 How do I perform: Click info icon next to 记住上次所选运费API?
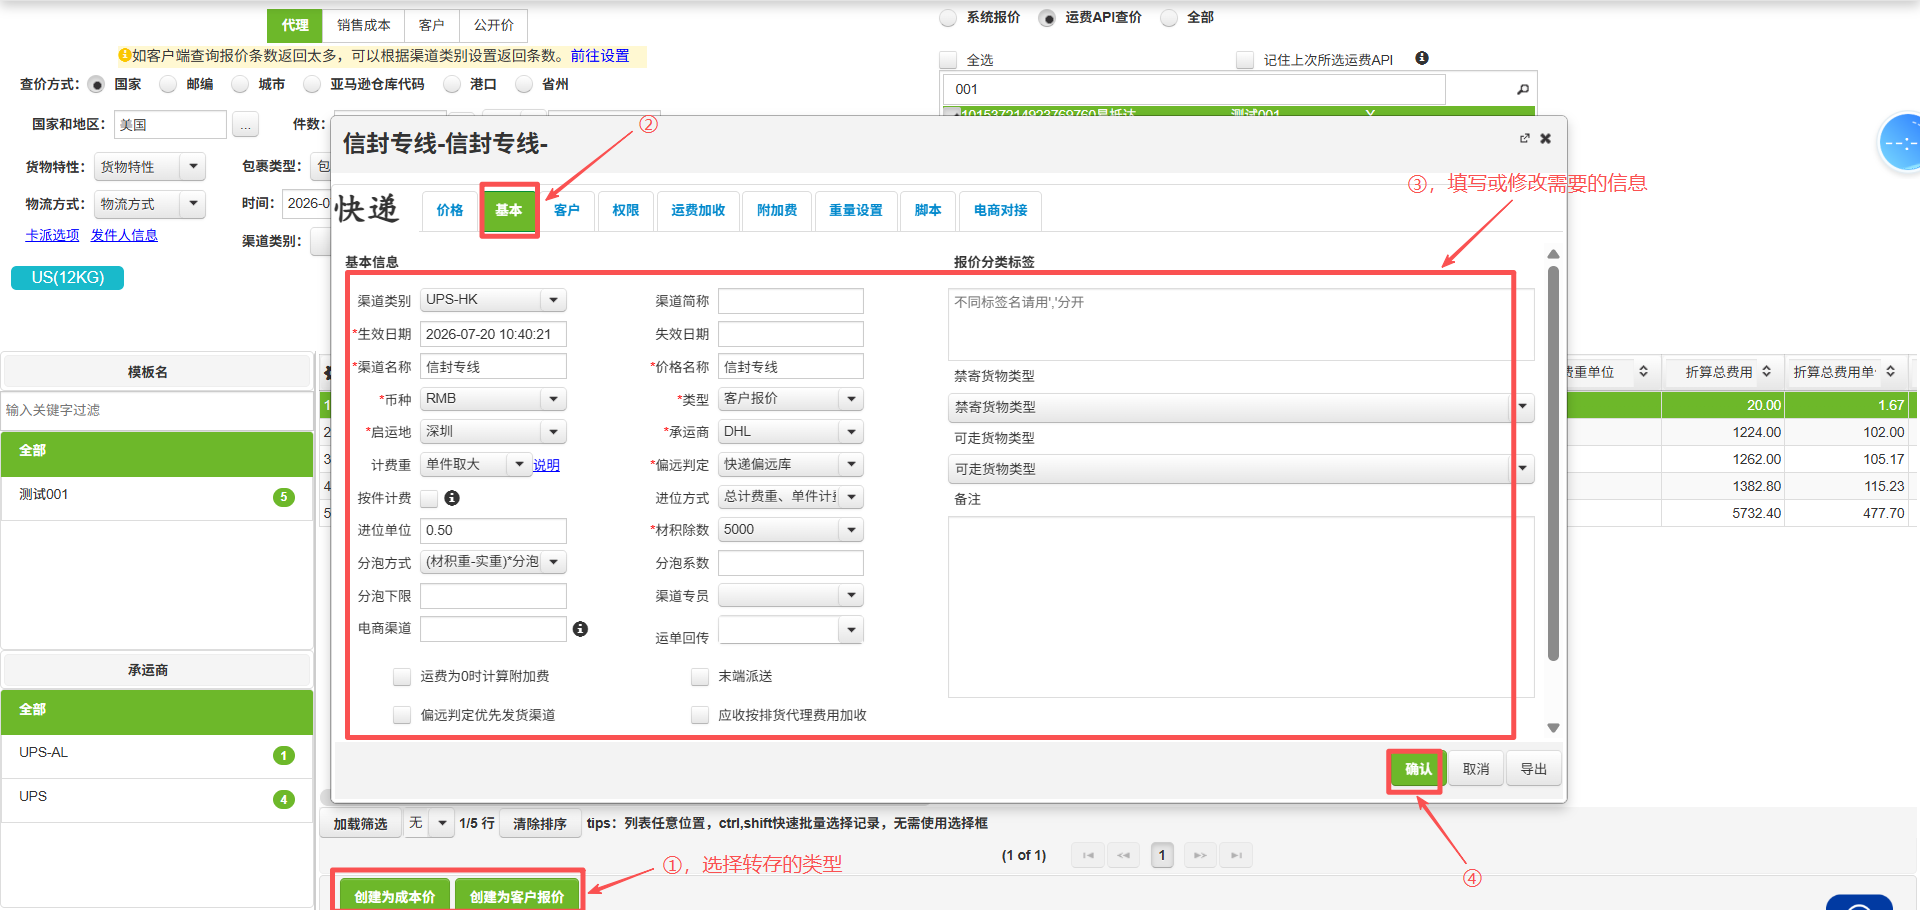tap(1422, 58)
